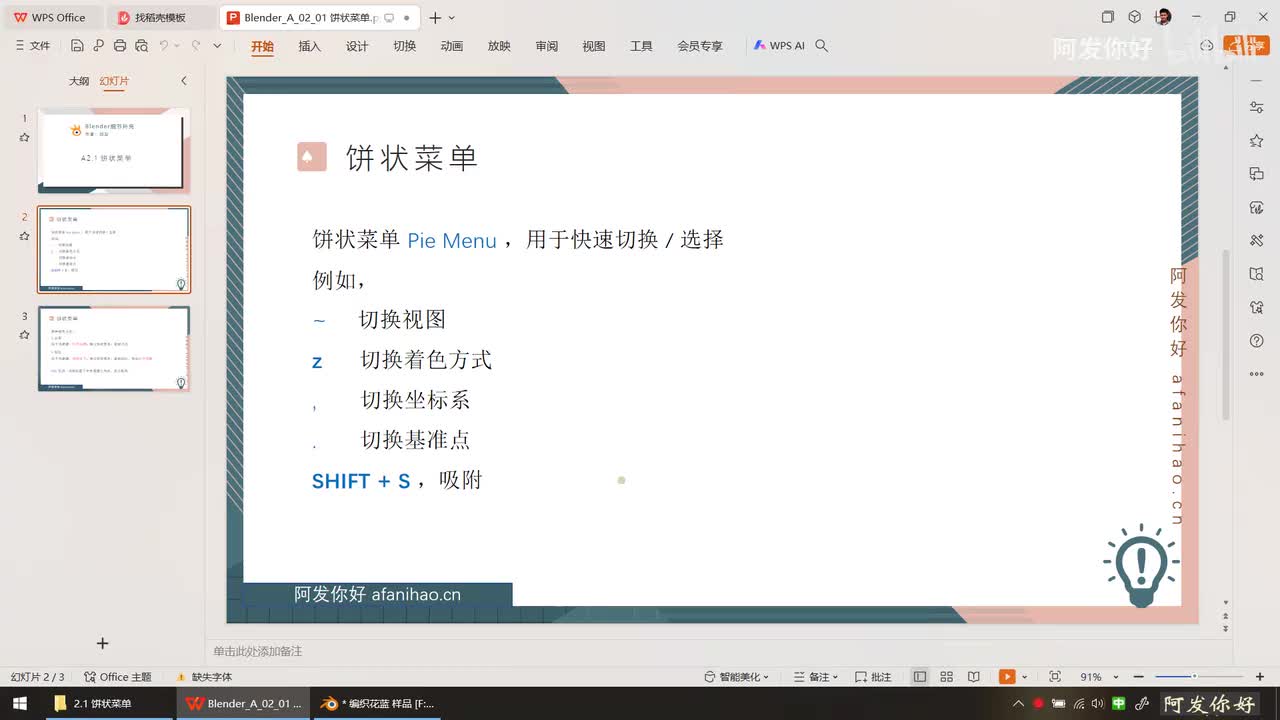The width and height of the screenshot is (1280, 720).
Task: Switch to the WPS Office home tab
Action: 50,18
